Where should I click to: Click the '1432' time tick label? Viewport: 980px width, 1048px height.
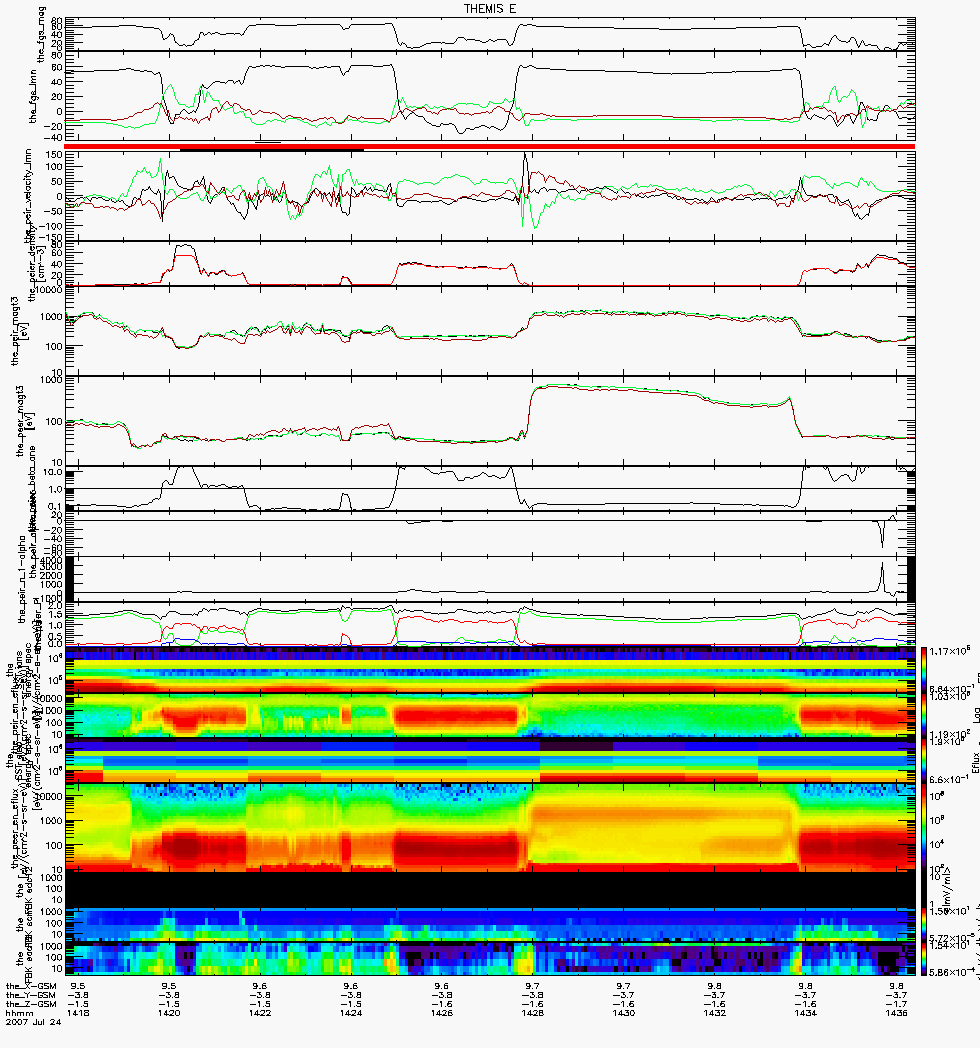(x=715, y=1013)
